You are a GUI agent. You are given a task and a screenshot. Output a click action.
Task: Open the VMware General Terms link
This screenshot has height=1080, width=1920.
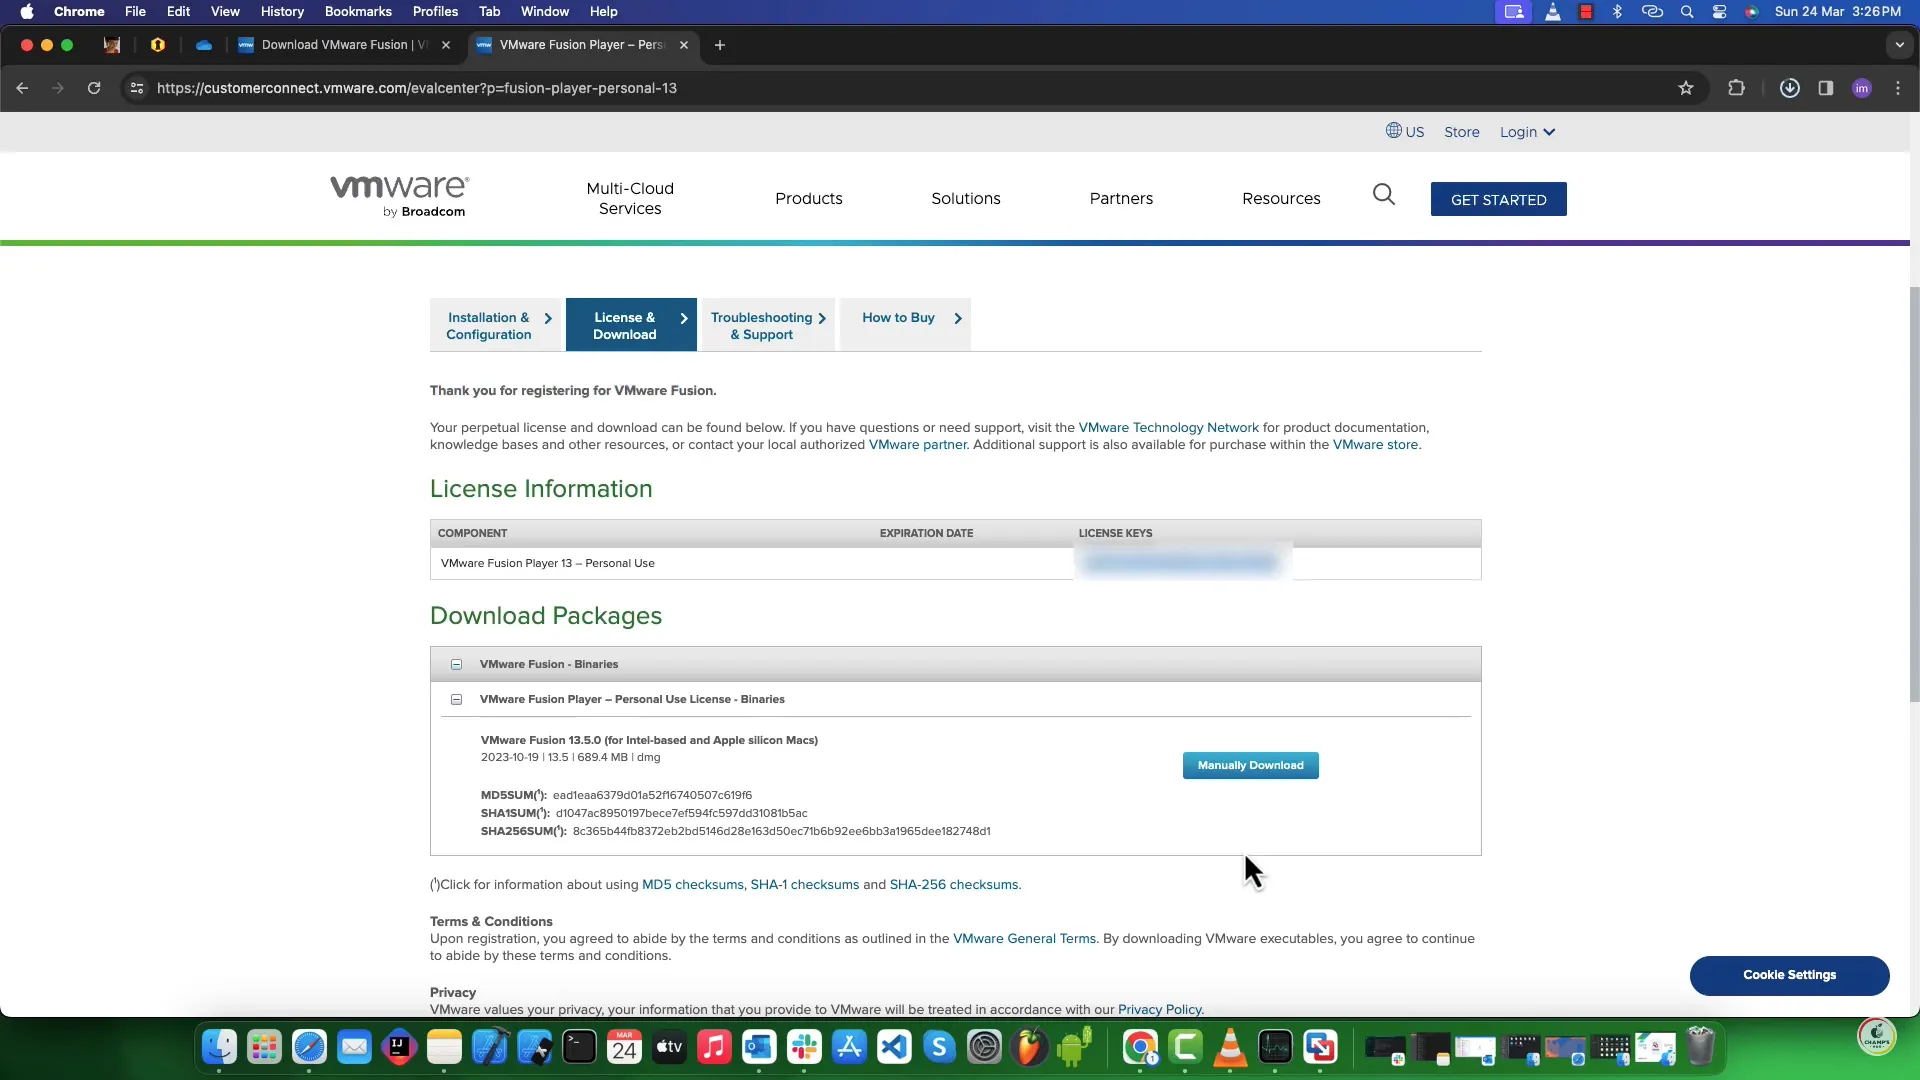[1024, 939]
